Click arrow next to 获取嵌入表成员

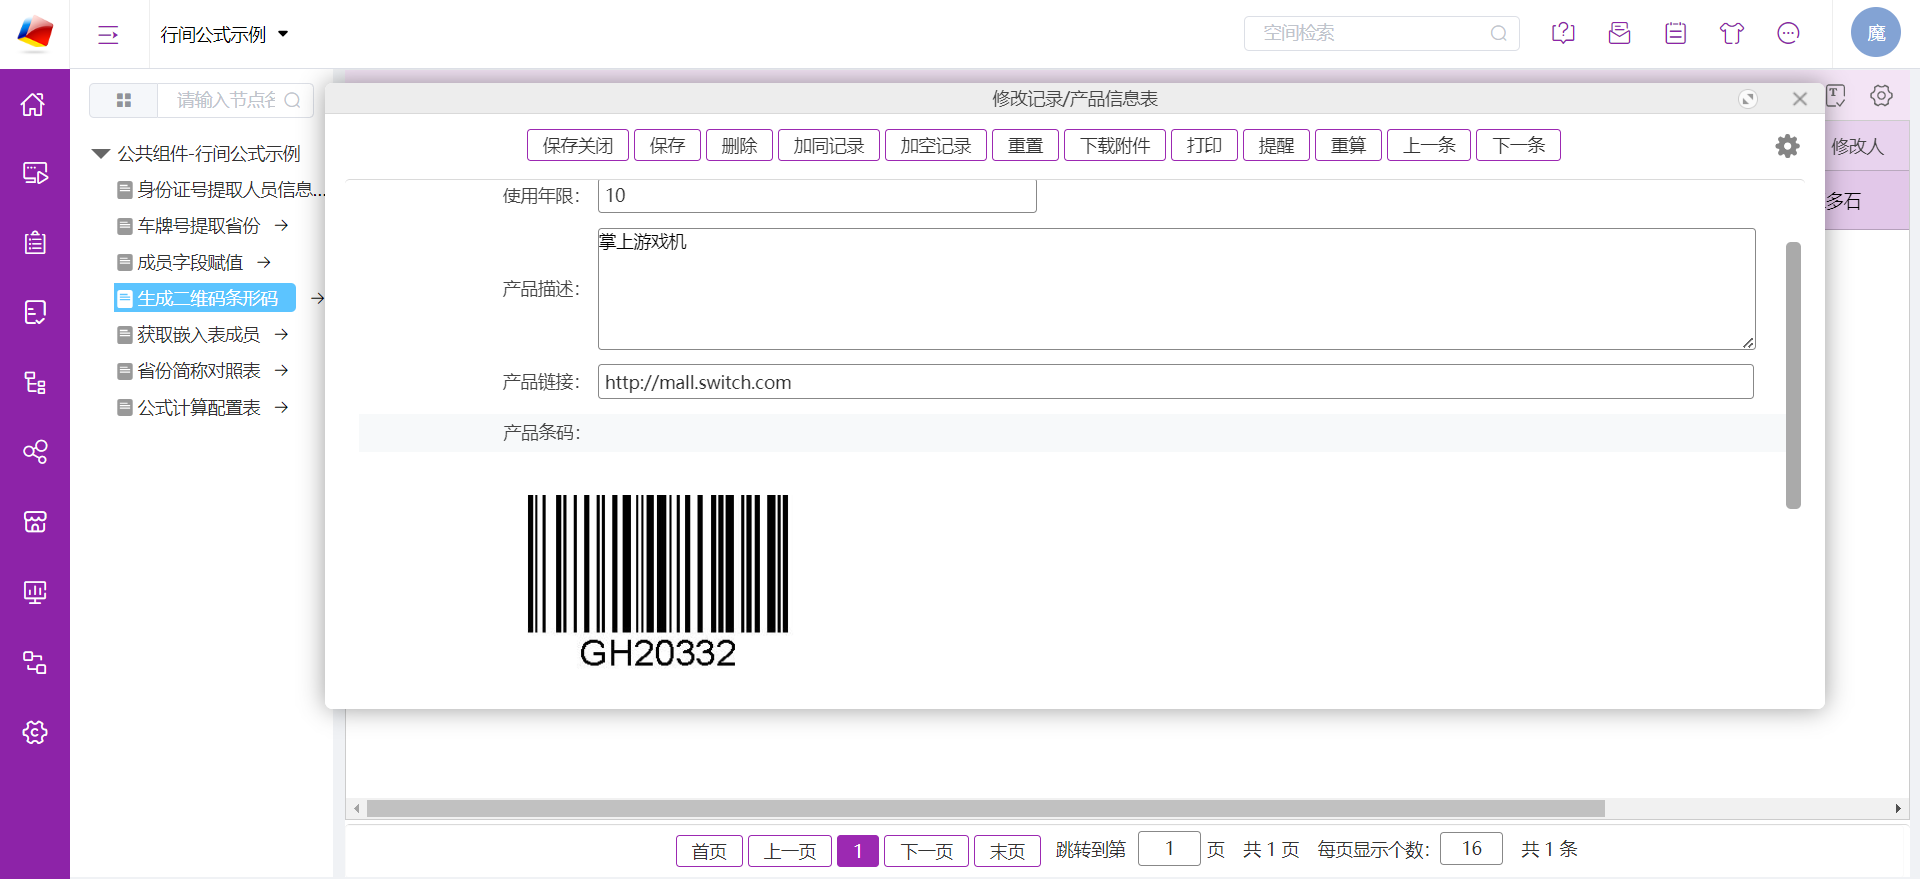click(x=282, y=334)
